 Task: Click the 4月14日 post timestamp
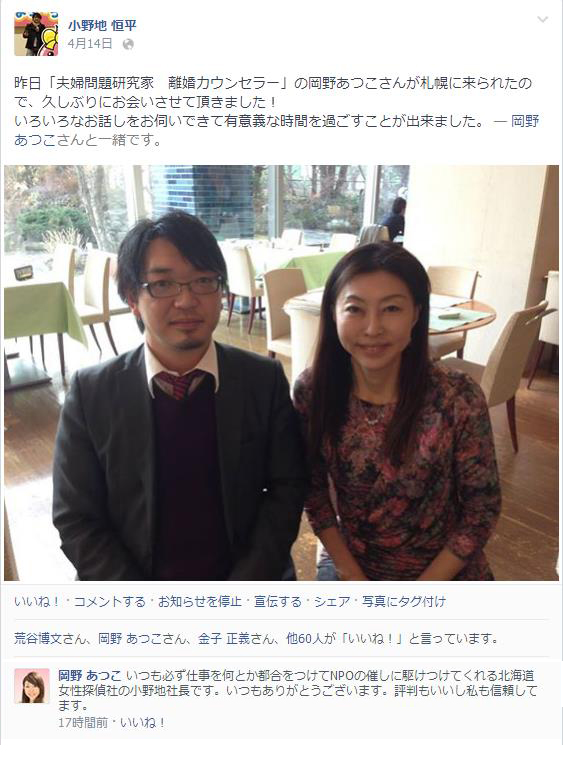point(90,44)
